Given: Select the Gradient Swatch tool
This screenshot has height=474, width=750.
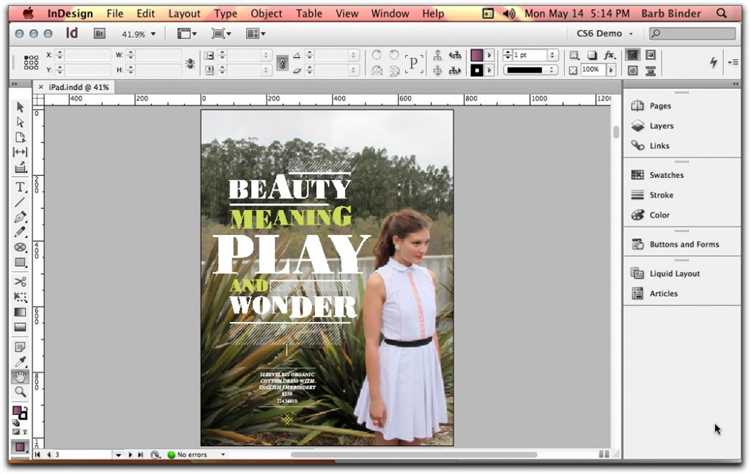Looking at the screenshot, I should coord(20,312).
